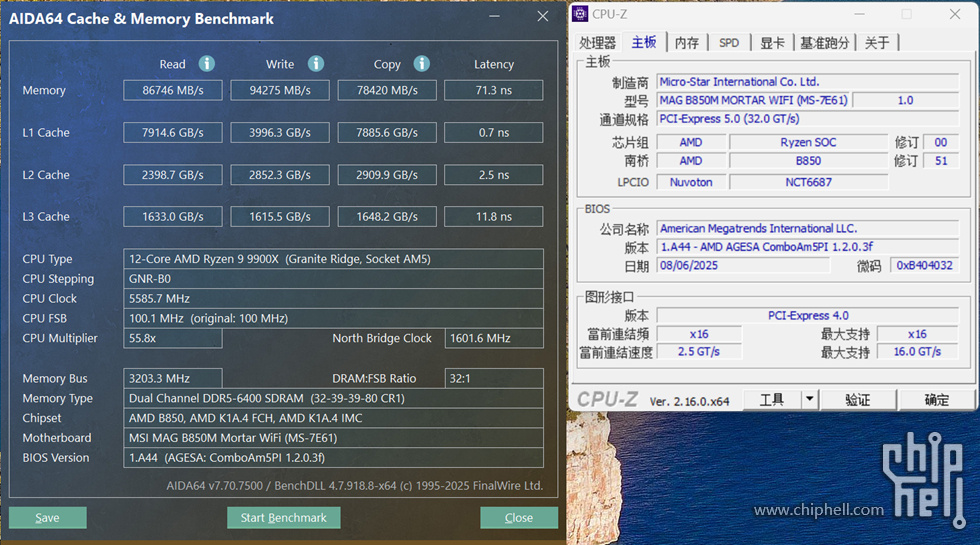The height and width of the screenshot is (545, 980).
Task: Click Memory Copy value 78420 MB/s
Action: [x=387, y=90]
